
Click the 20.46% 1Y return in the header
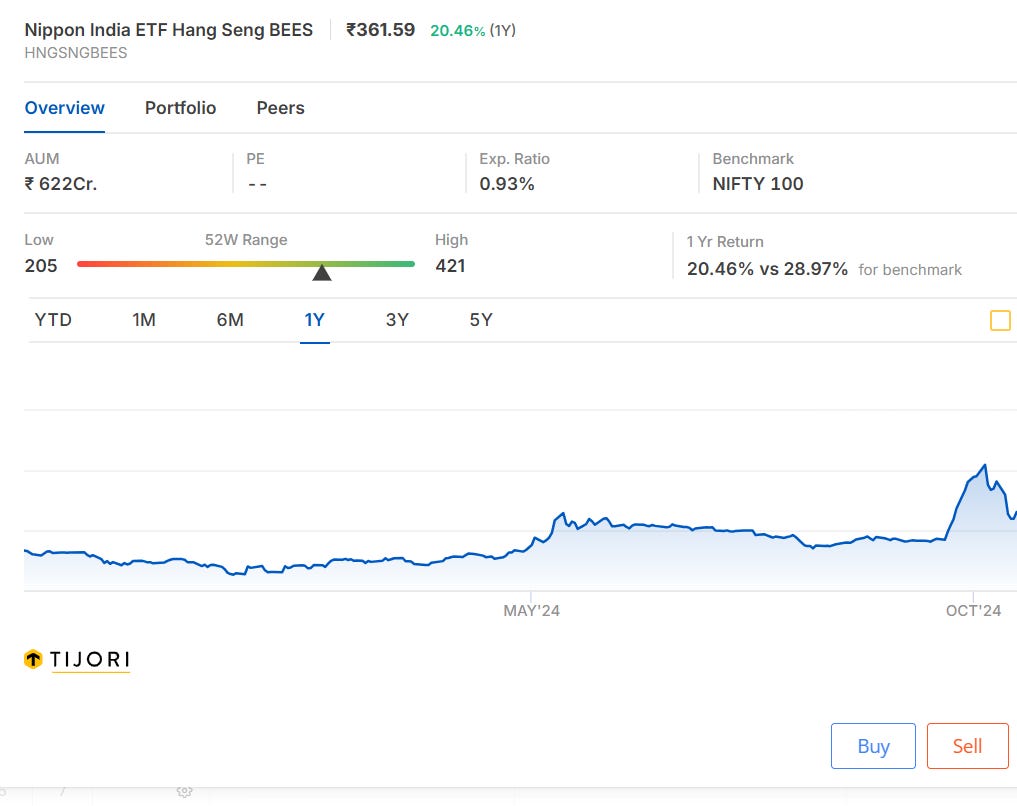point(457,30)
